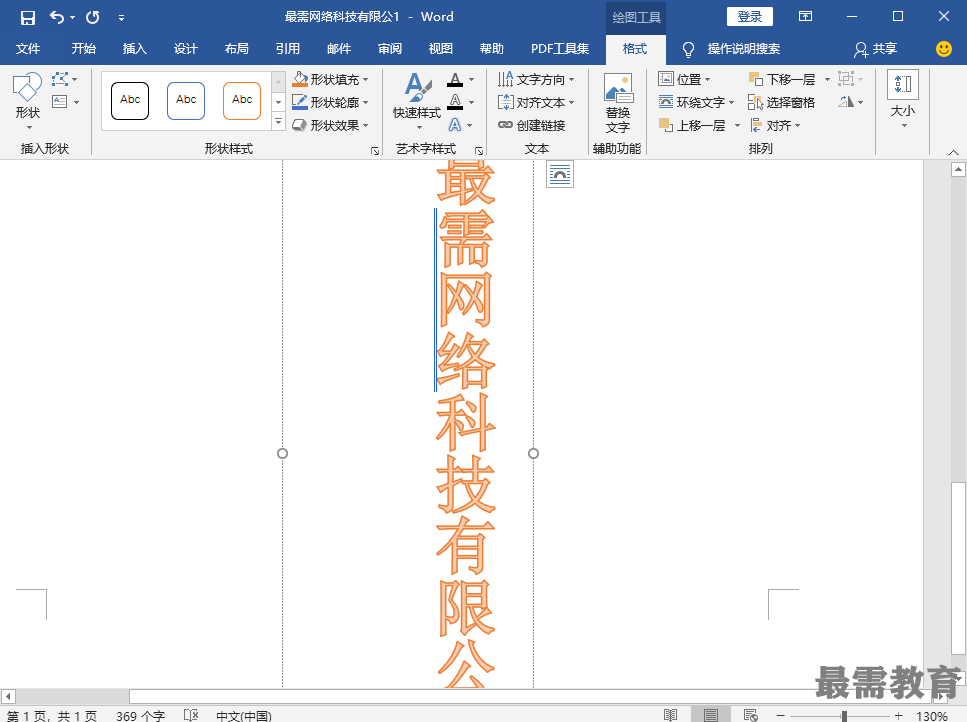The image size is (967, 722).
Task: Click the Rotate objects icon
Action: point(846,102)
